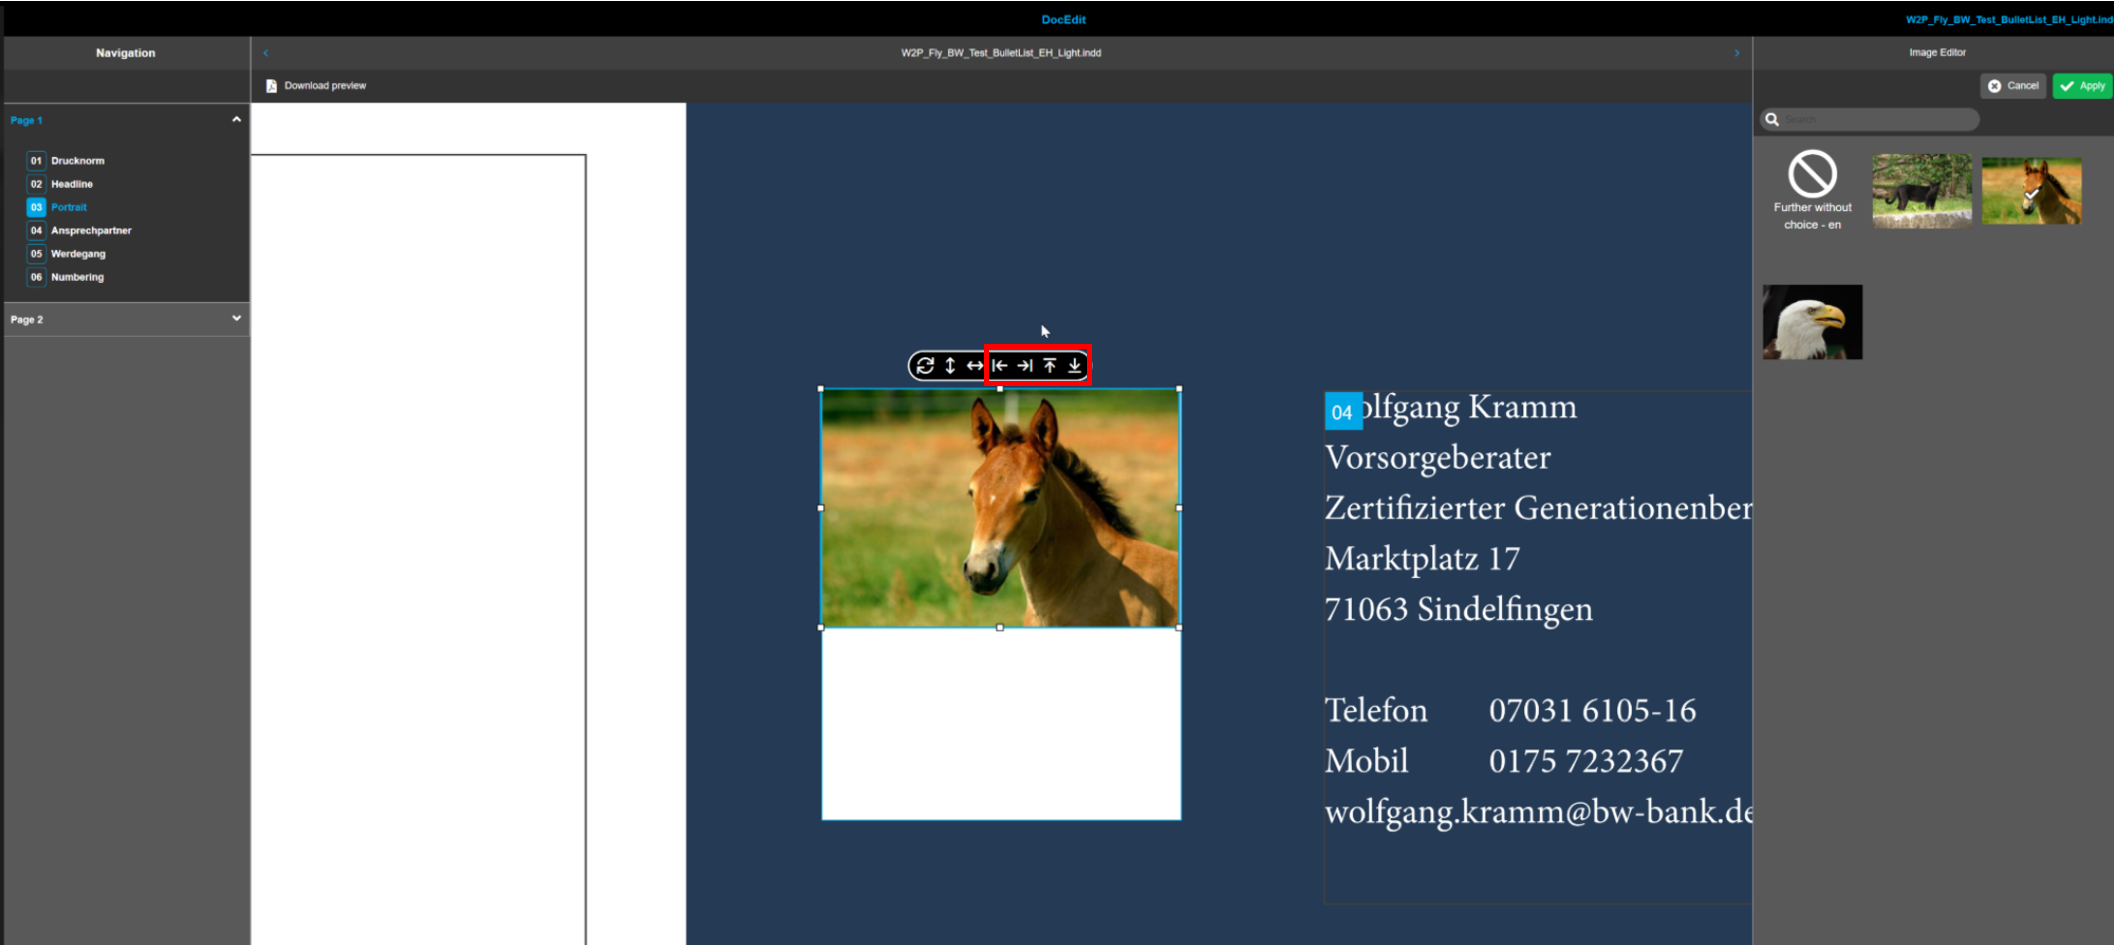Choose the 'Further without choice - en' option
The image size is (2114, 945).
(x=1812, y=190)
